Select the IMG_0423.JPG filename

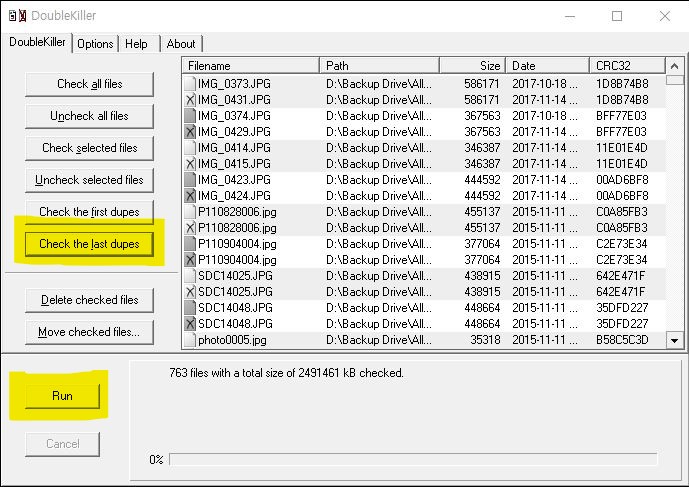[234, 180]
